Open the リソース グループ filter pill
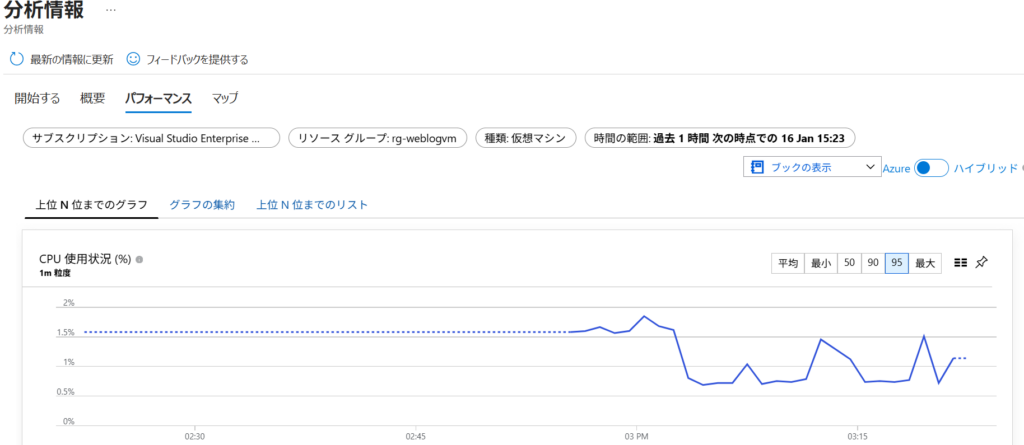1024x445 pixels. pyautogui.click(x=378, y=138)
